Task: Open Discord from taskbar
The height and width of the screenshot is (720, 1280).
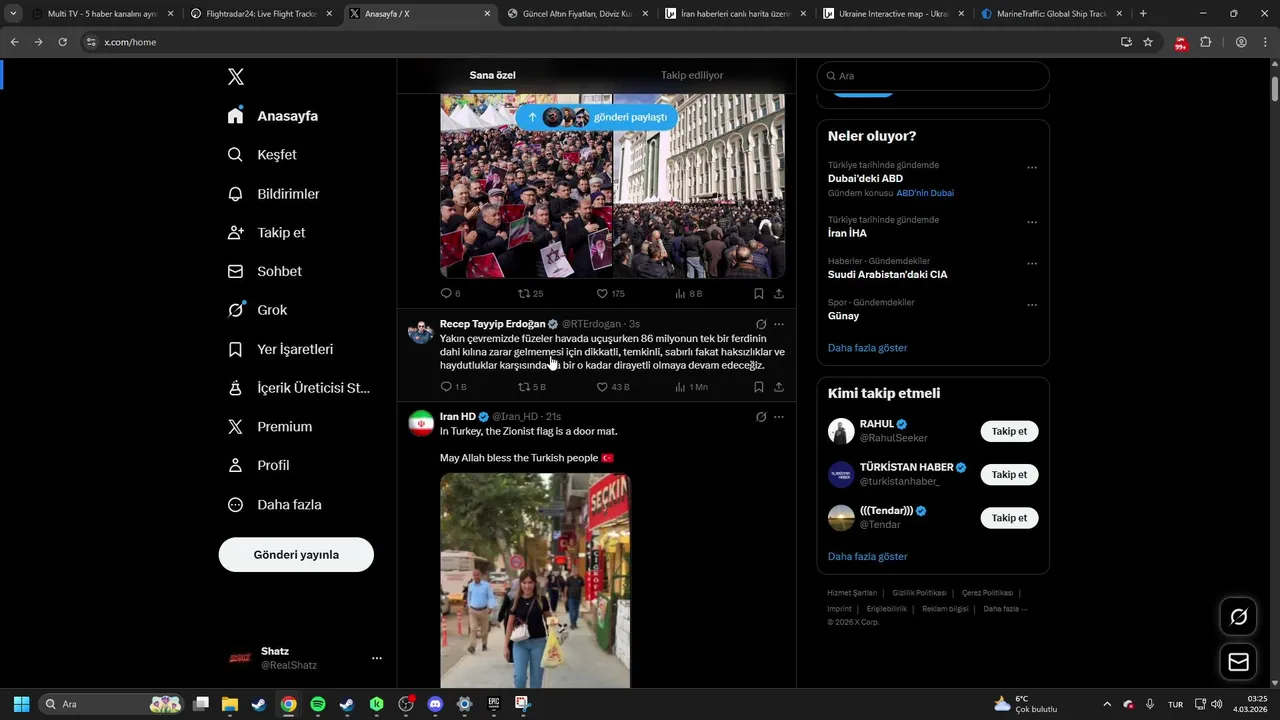Action: pyautogui.click(x=434, y=704)
